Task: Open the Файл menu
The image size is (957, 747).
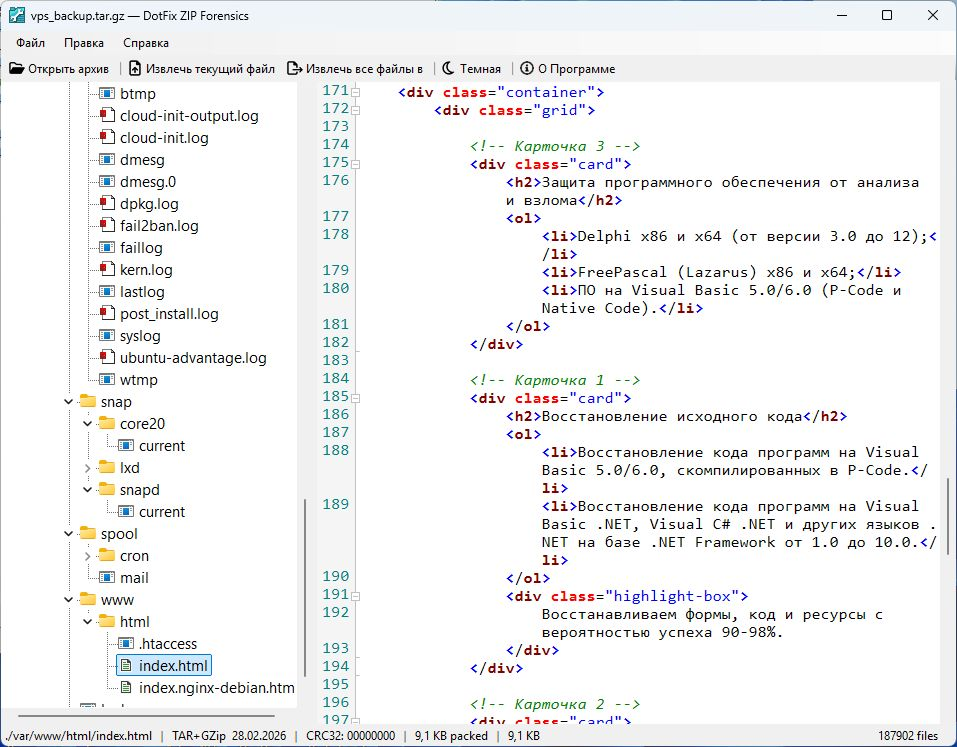Action: 31,43
